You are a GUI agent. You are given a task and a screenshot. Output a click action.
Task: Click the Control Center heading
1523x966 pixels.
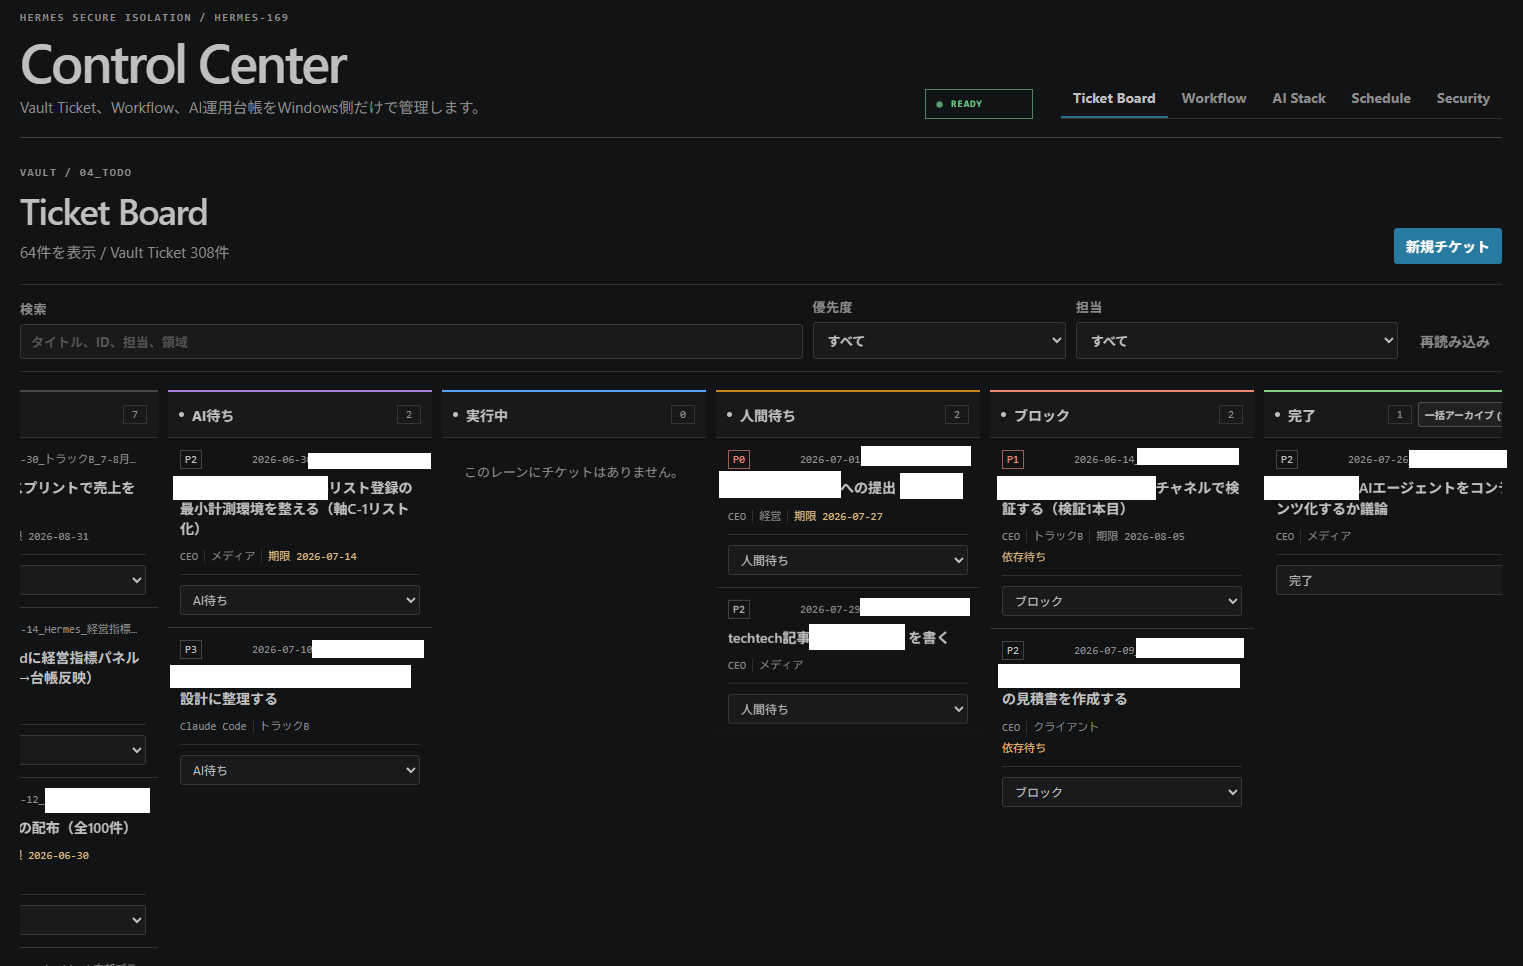click(x=184, y=65)
